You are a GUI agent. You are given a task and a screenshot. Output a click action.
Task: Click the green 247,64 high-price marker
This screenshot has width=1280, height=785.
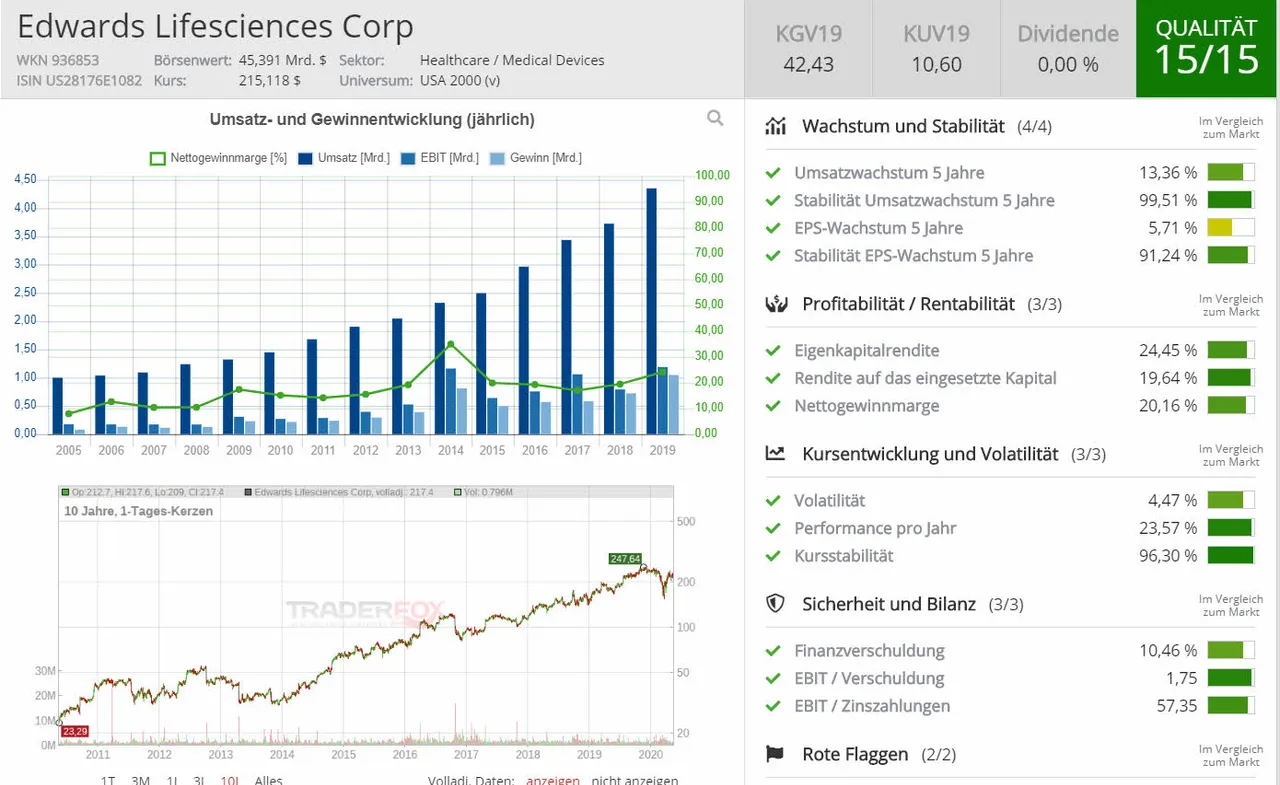[625, 559]
